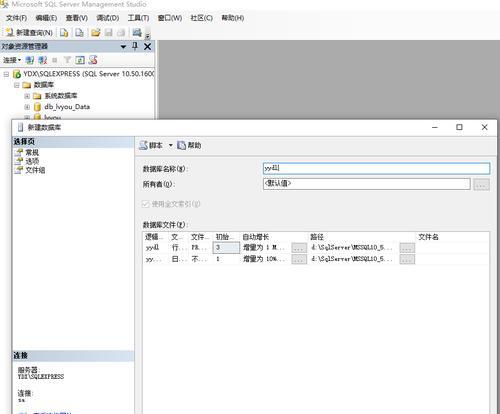Click the first row path d:\SqlServer cell
Viewport: 500px width, 414px height.
click(x=352, y=247)
